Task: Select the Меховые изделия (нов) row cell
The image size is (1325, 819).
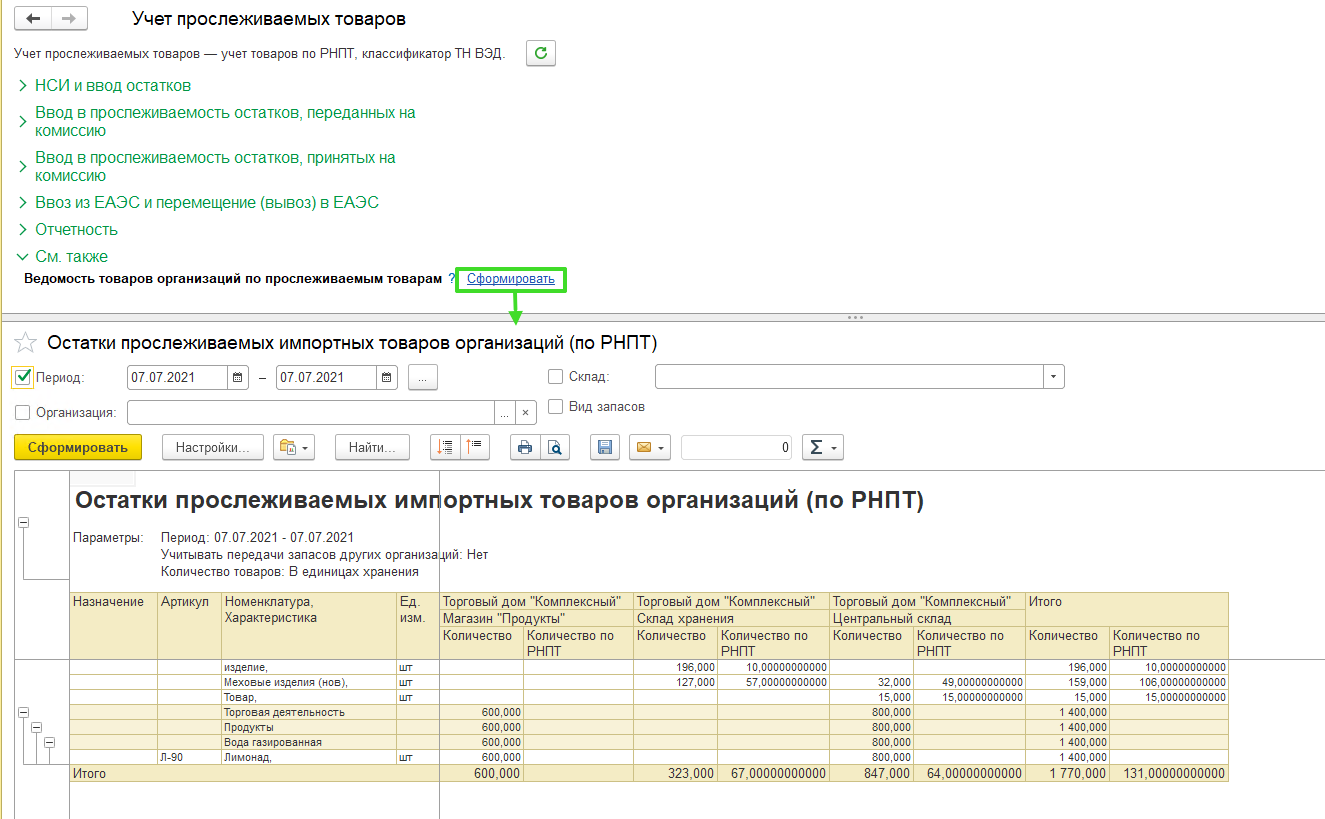Action: point(309,682)
